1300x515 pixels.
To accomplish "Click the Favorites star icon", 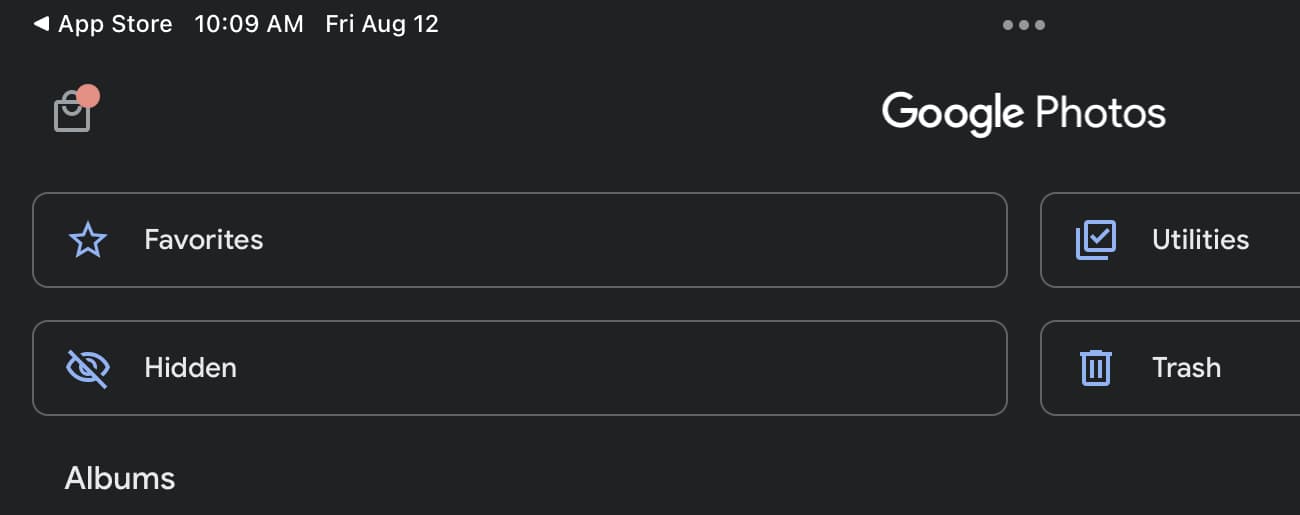I will click(x=87, y=240).
